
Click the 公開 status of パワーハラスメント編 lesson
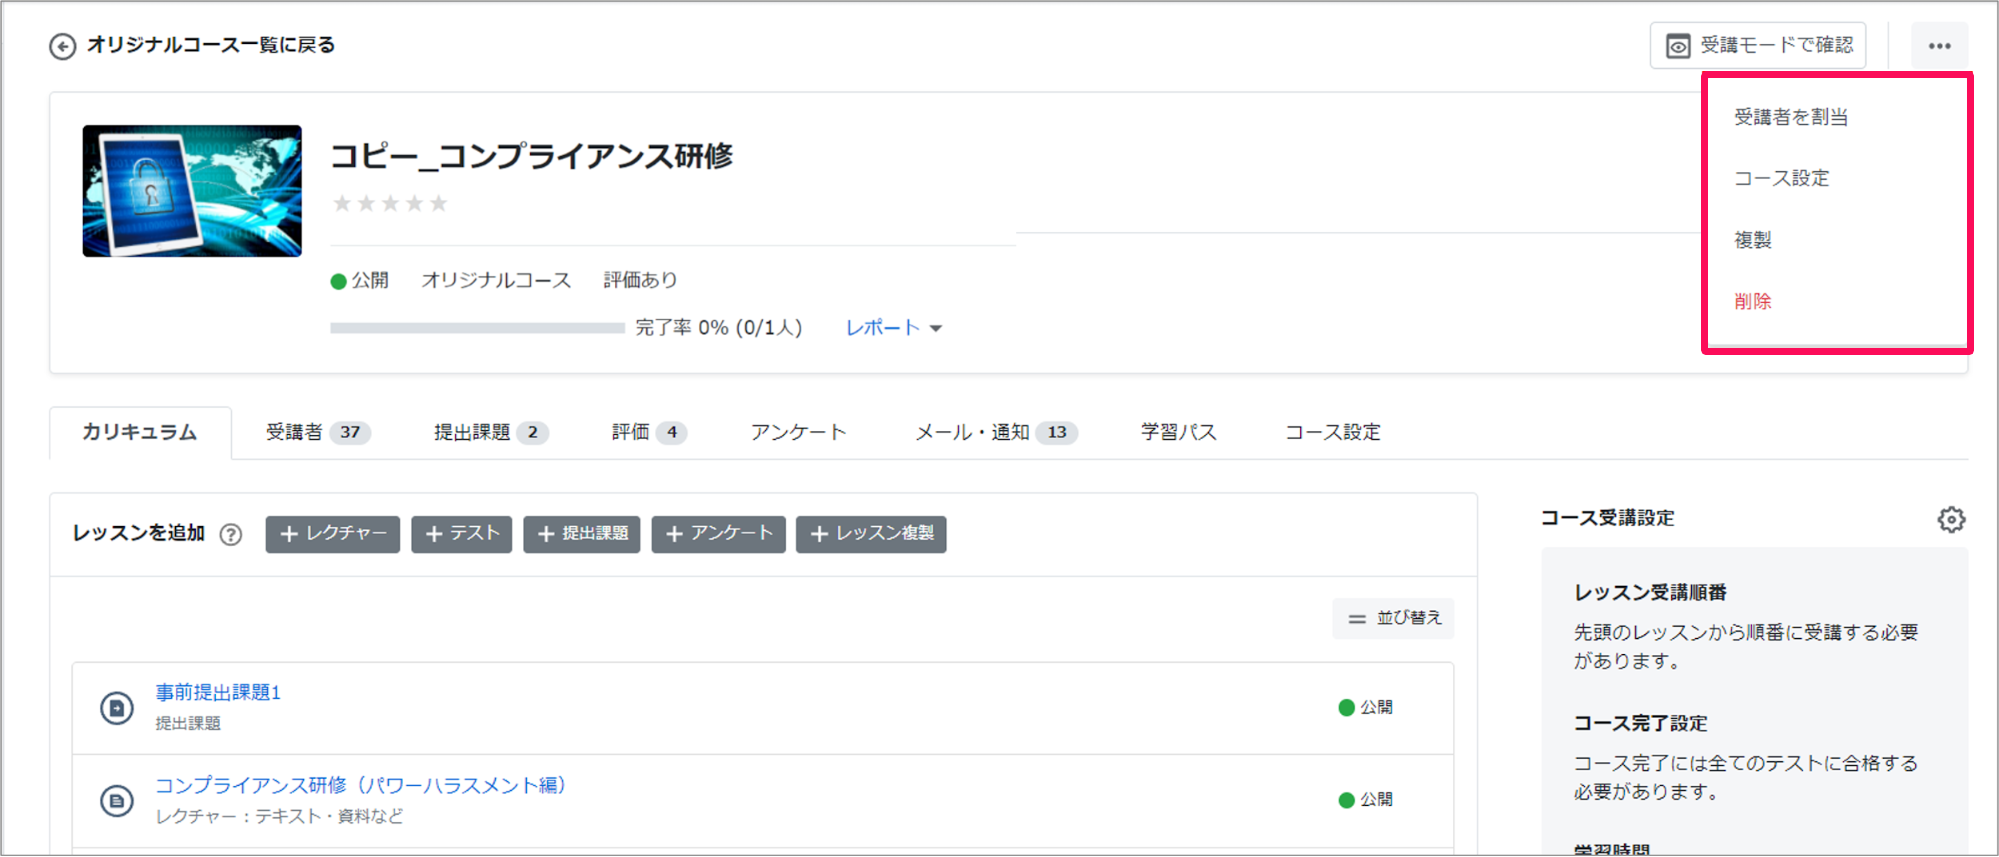tap(1365, 799)
